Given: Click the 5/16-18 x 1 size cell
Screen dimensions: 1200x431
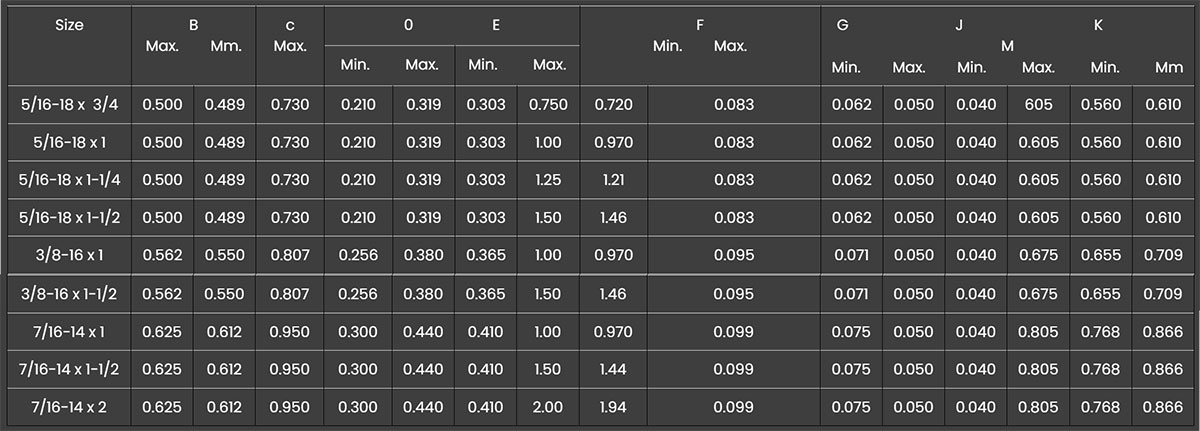Looking at the screenshot, I should point(69,142).
